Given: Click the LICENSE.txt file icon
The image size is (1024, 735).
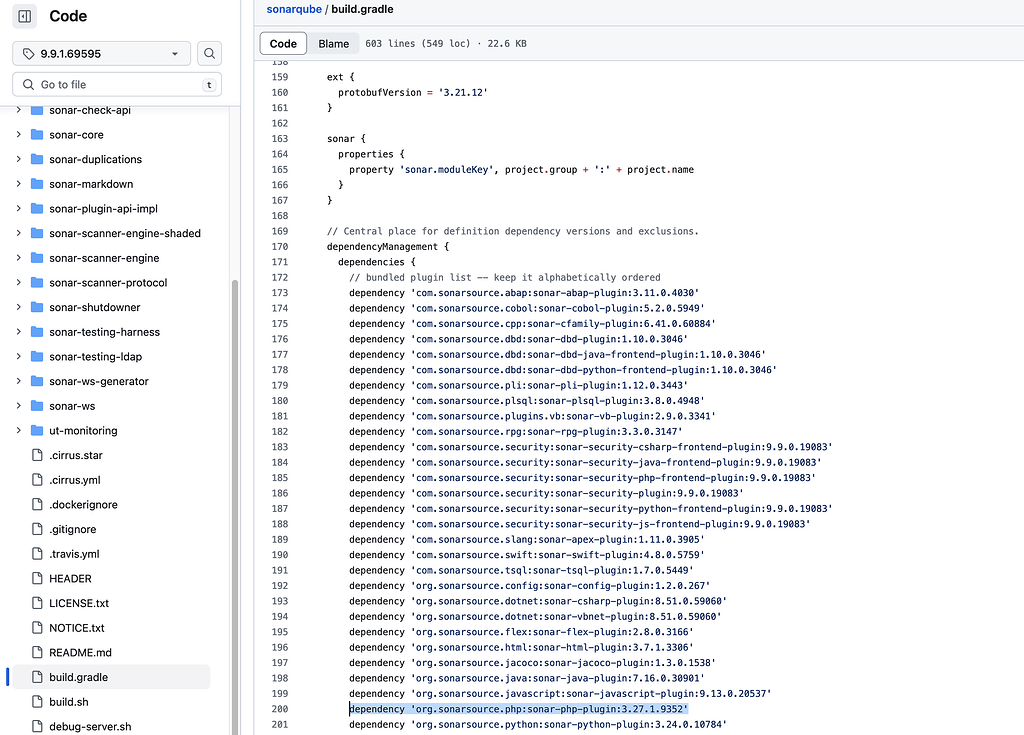Looking at the screenshot, I should (37, 603).
